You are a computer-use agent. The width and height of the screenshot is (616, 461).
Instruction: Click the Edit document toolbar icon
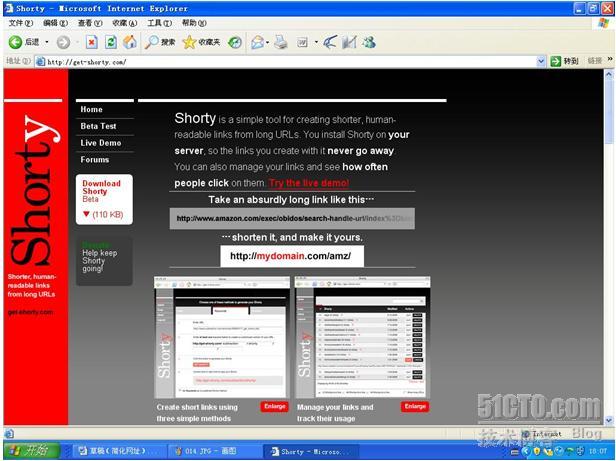(x=302, y=42)
